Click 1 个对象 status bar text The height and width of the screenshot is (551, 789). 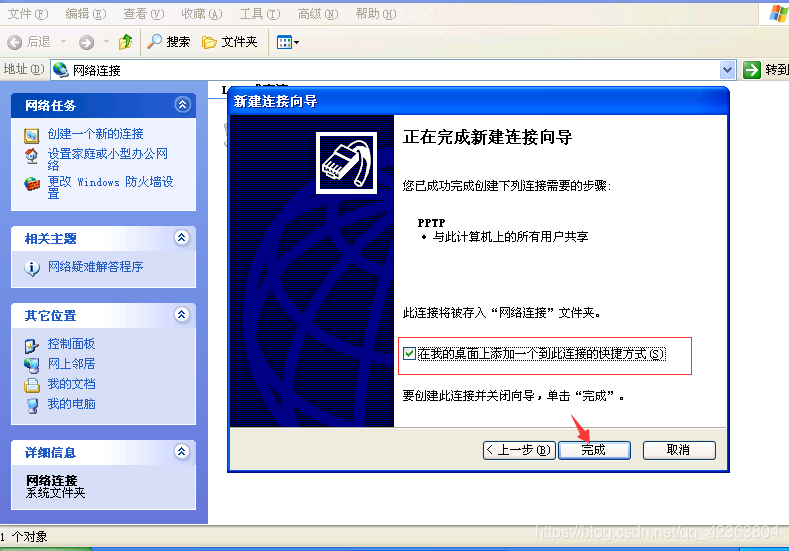point(24,536)
